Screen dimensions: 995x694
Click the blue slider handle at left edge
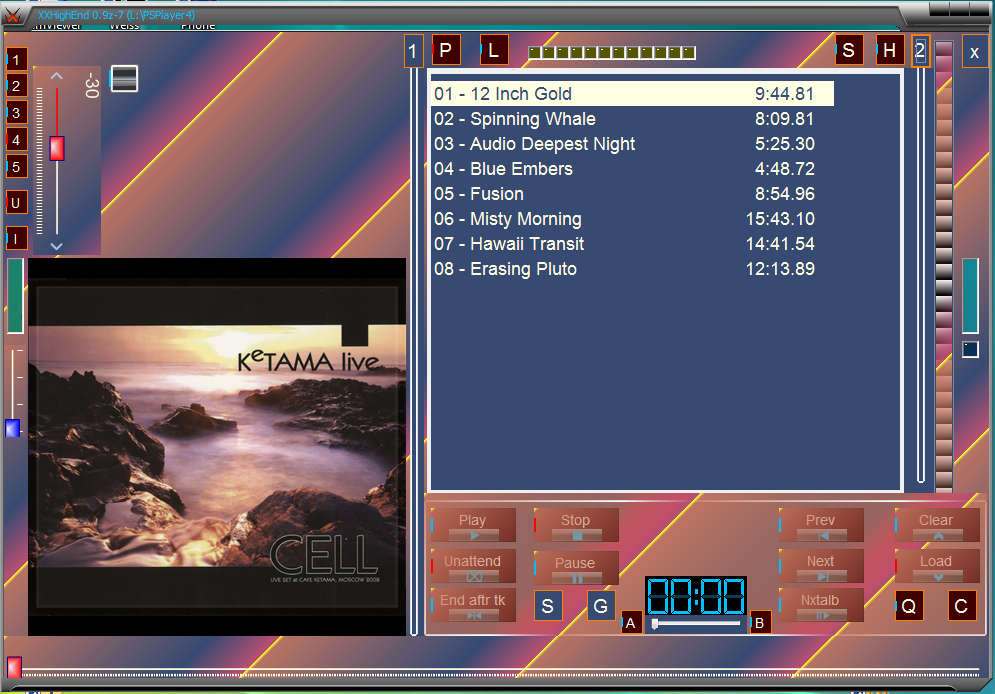13,428
